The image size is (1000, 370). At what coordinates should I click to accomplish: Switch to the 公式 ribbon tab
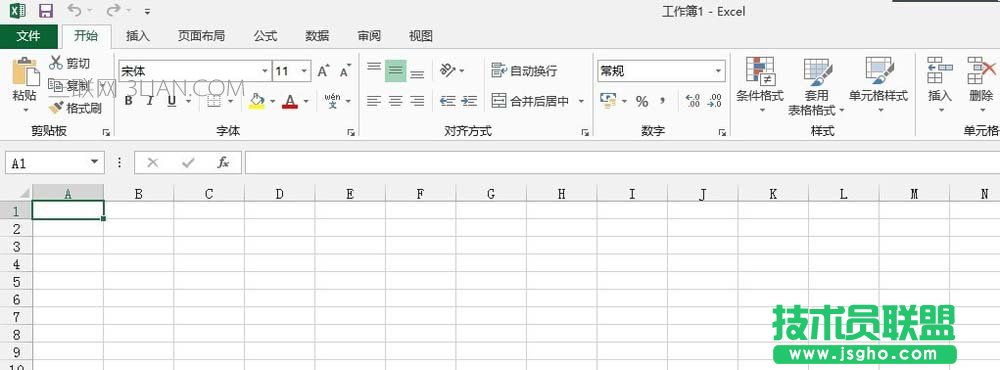pos(265,36)
